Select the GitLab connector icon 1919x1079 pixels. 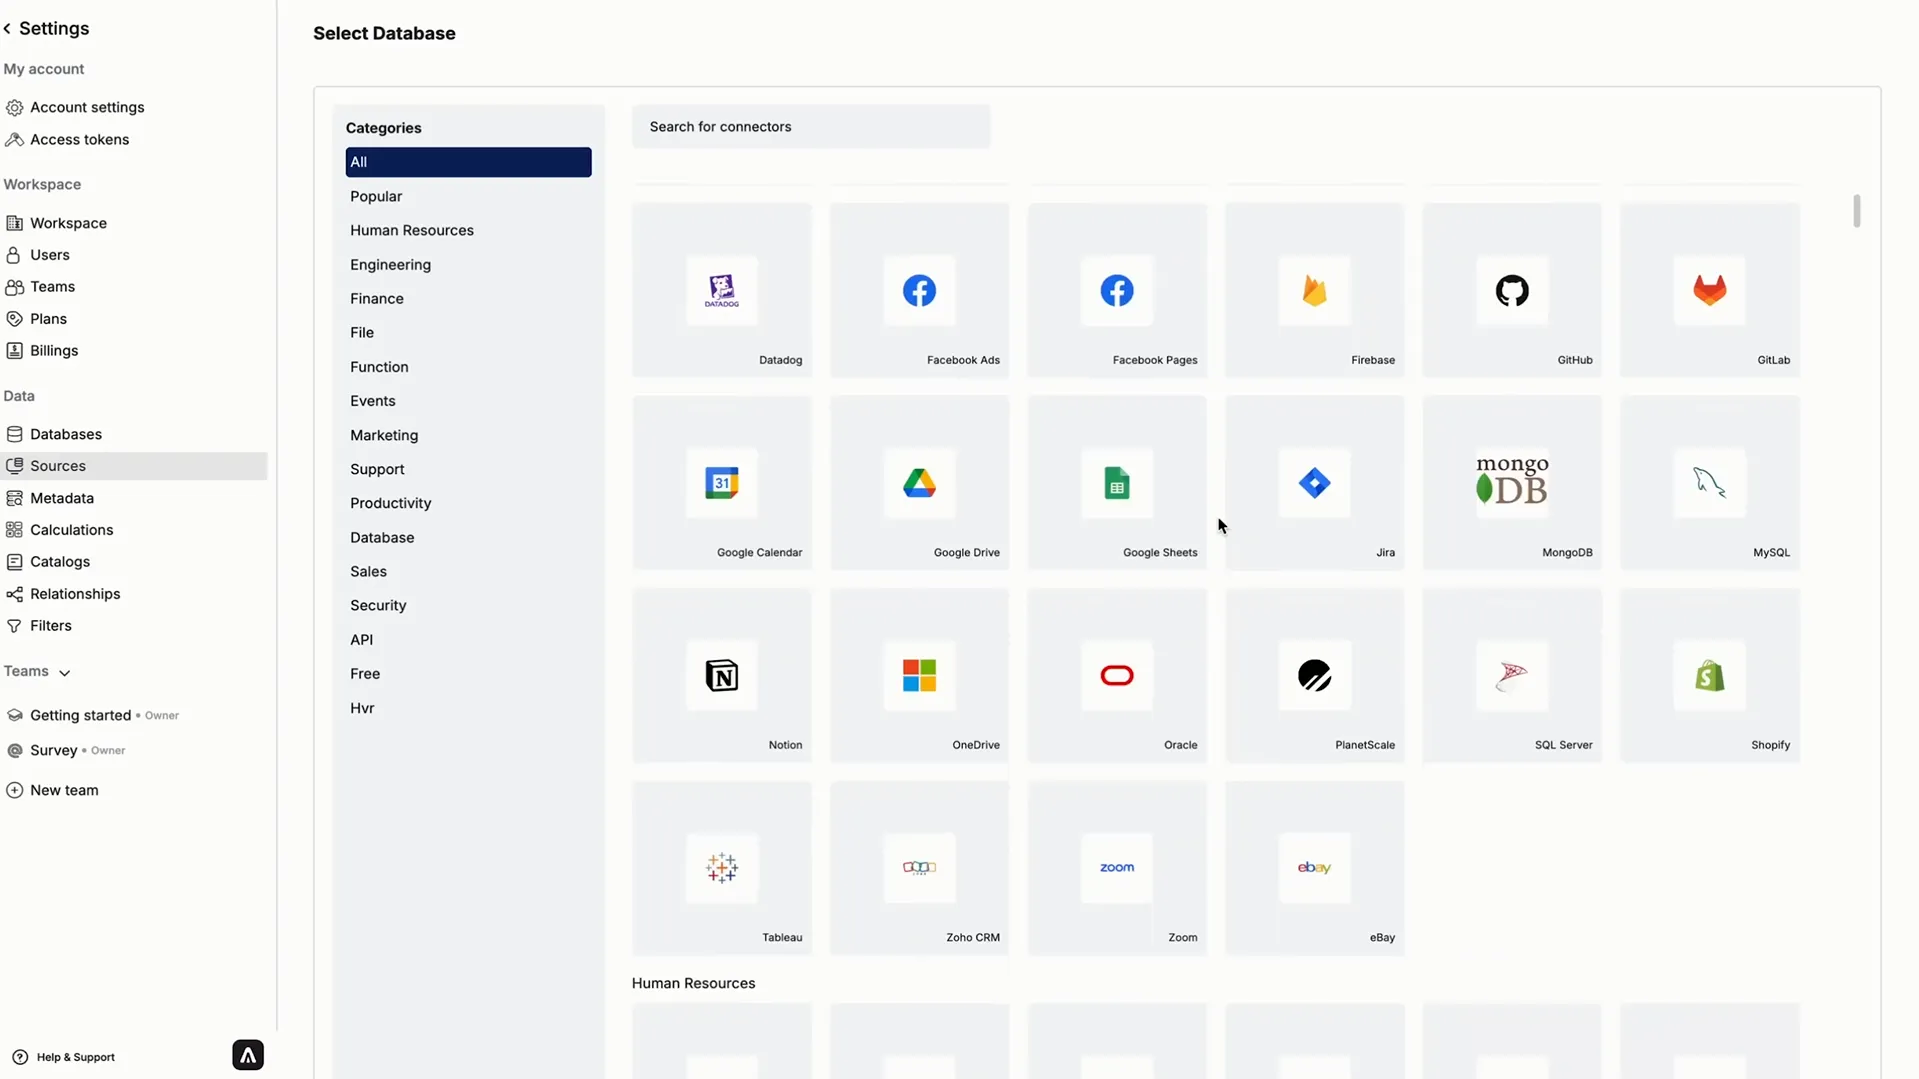(1709, 291)
